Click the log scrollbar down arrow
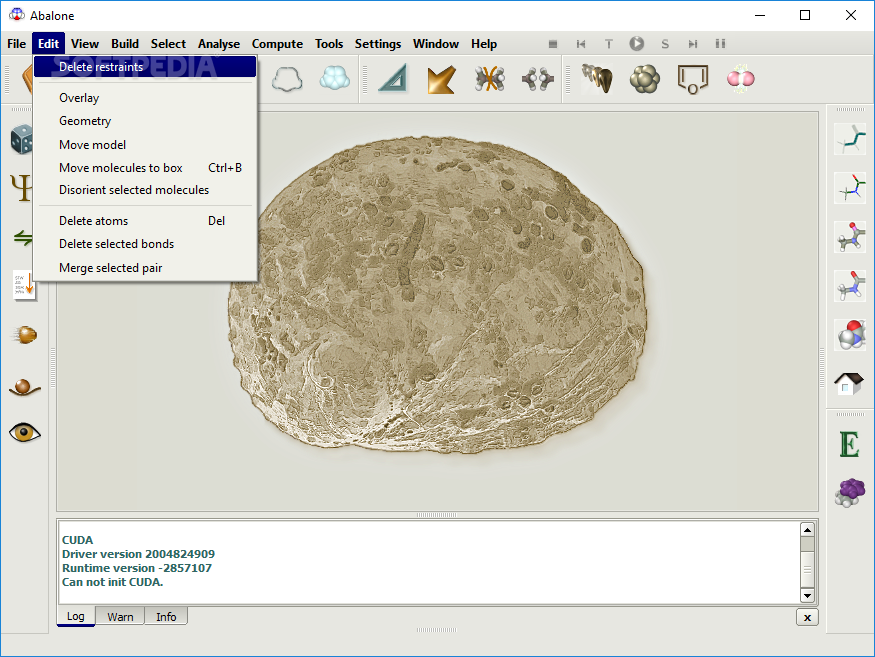The image size is (875, 657). point(807,596)
